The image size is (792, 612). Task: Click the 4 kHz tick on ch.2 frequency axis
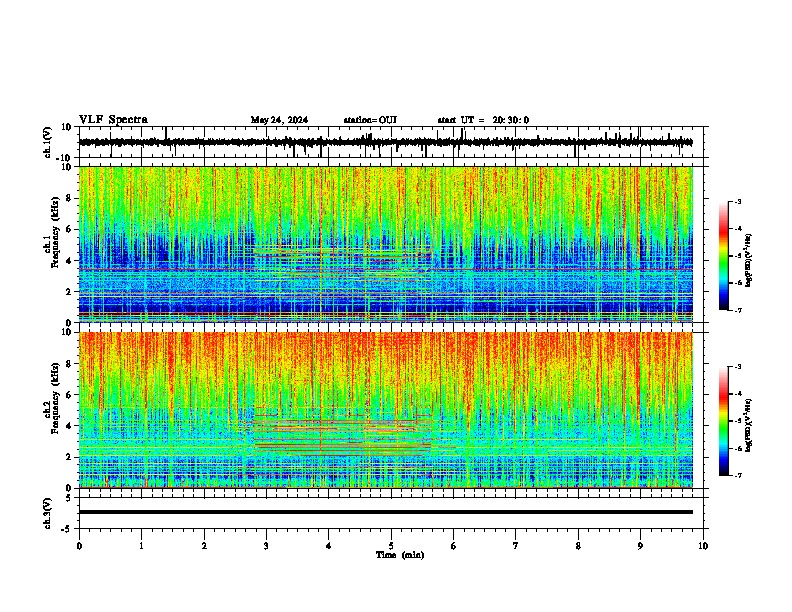69,426
